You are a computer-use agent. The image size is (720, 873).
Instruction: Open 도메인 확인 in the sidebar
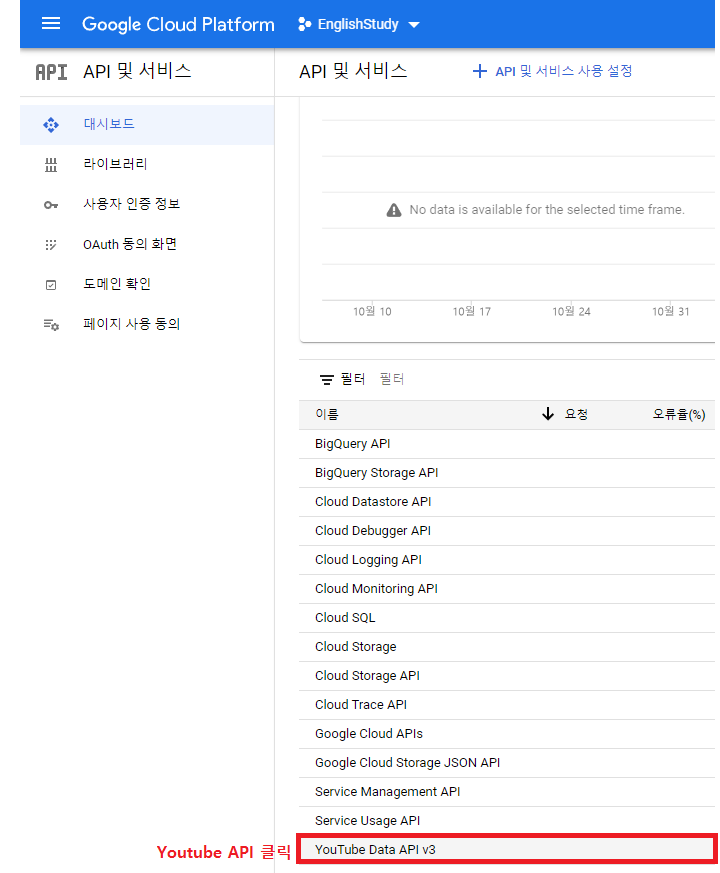(x=147, y=285)
